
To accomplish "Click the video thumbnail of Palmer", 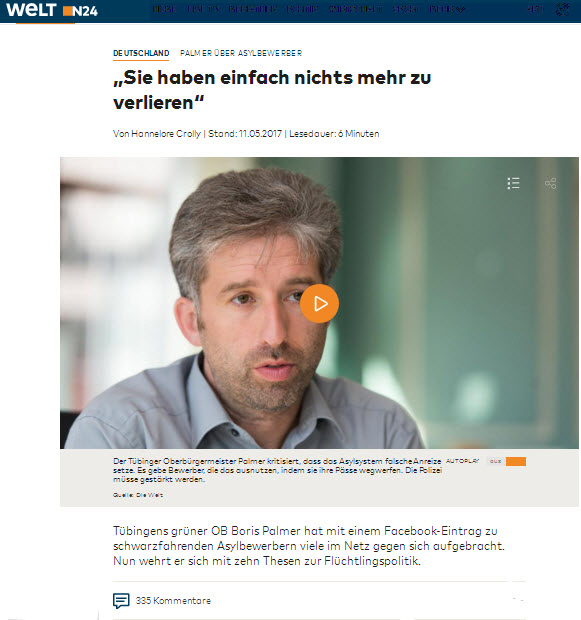I will [319, 303].
